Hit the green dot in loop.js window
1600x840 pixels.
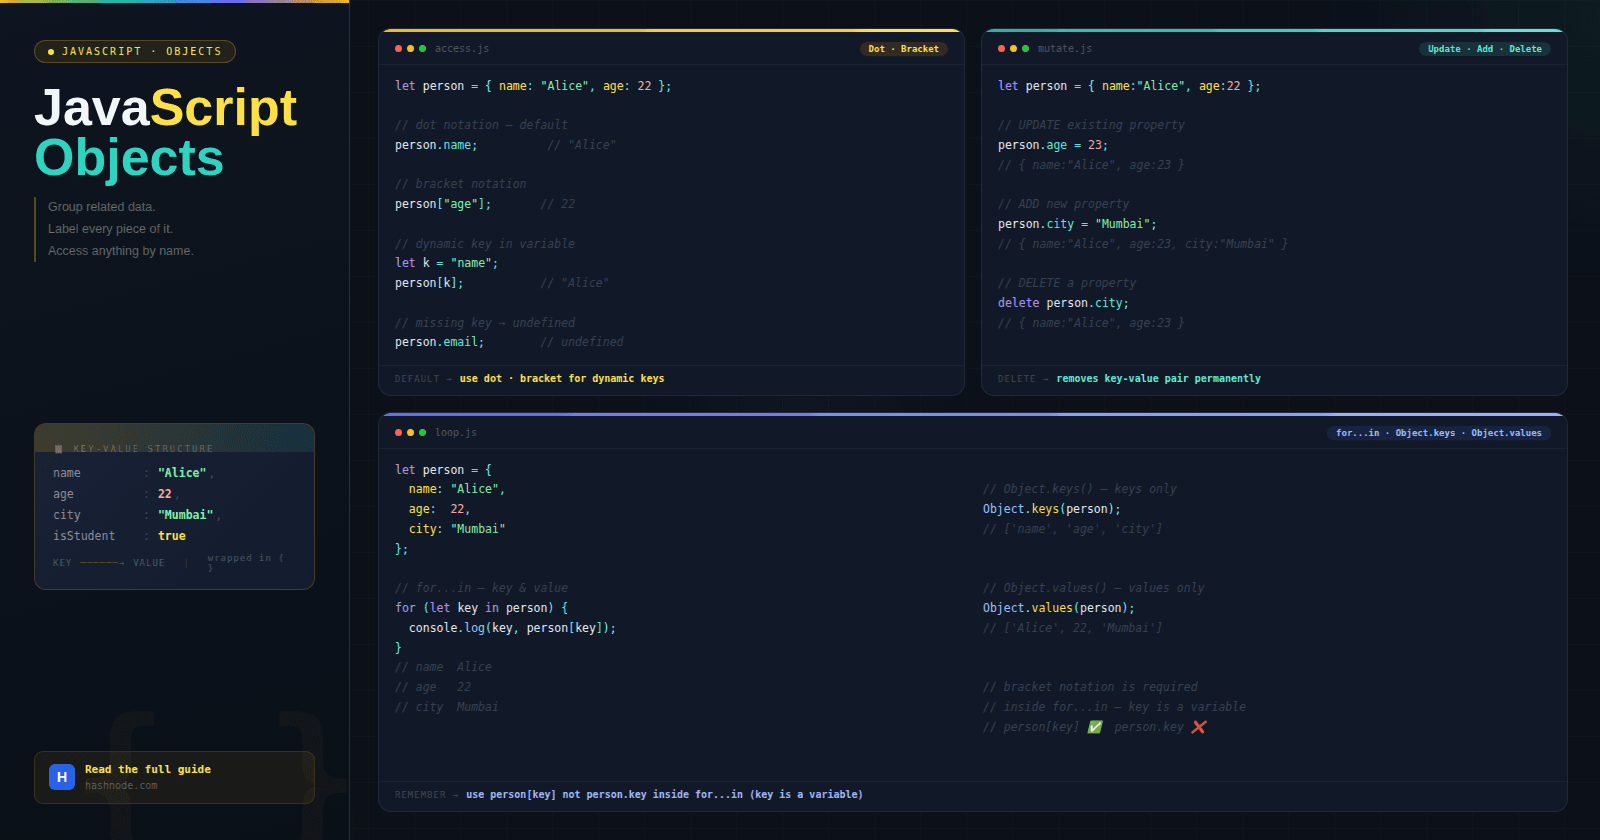(422, 433)
